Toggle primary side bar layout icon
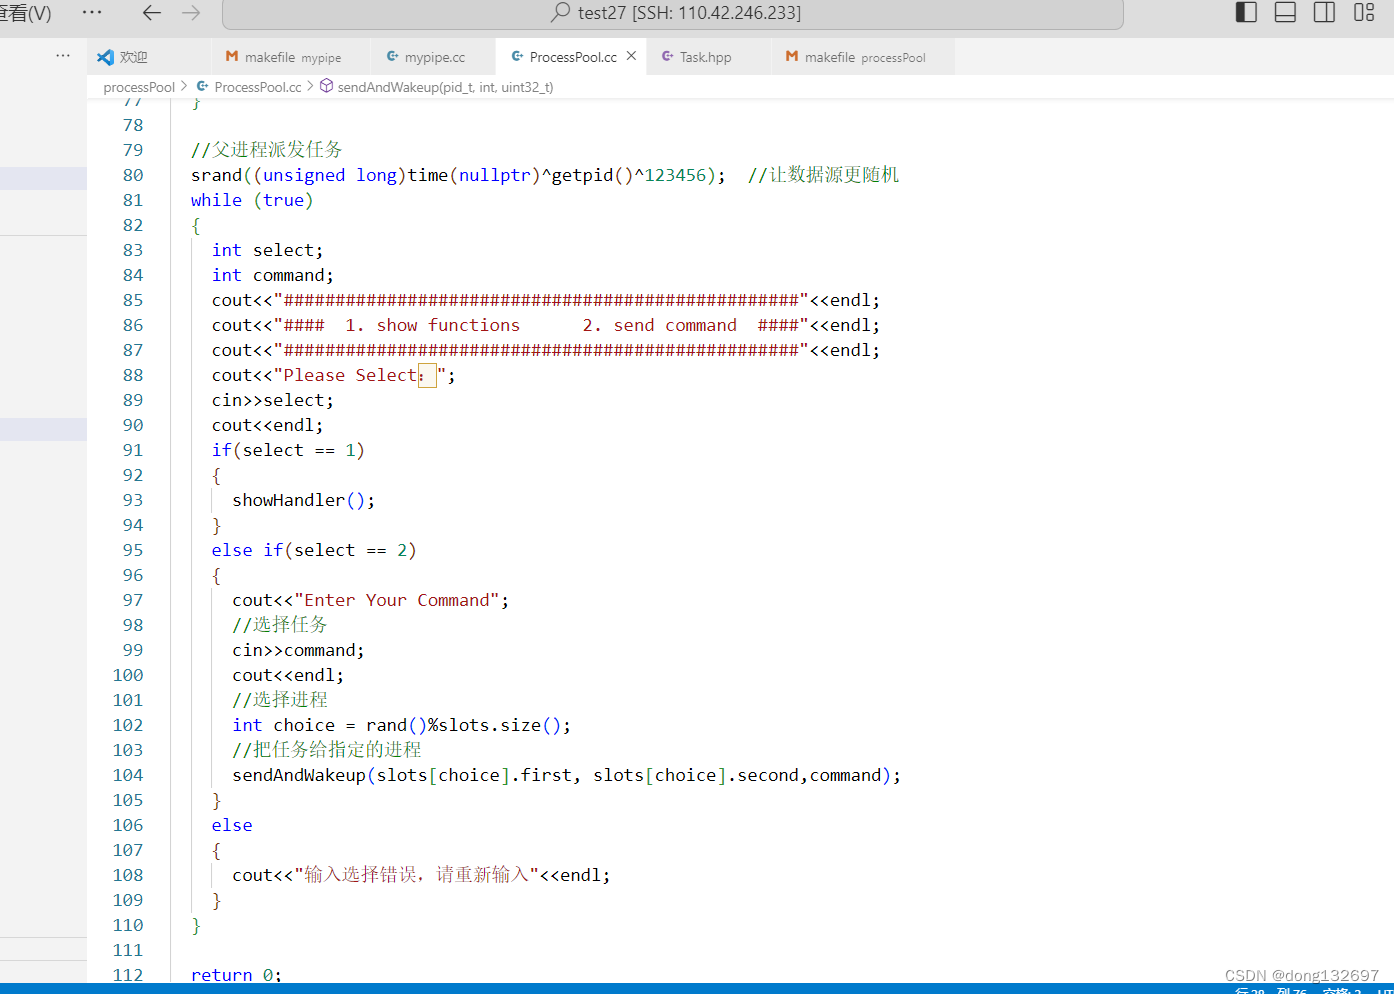 tap(1246, 12)
